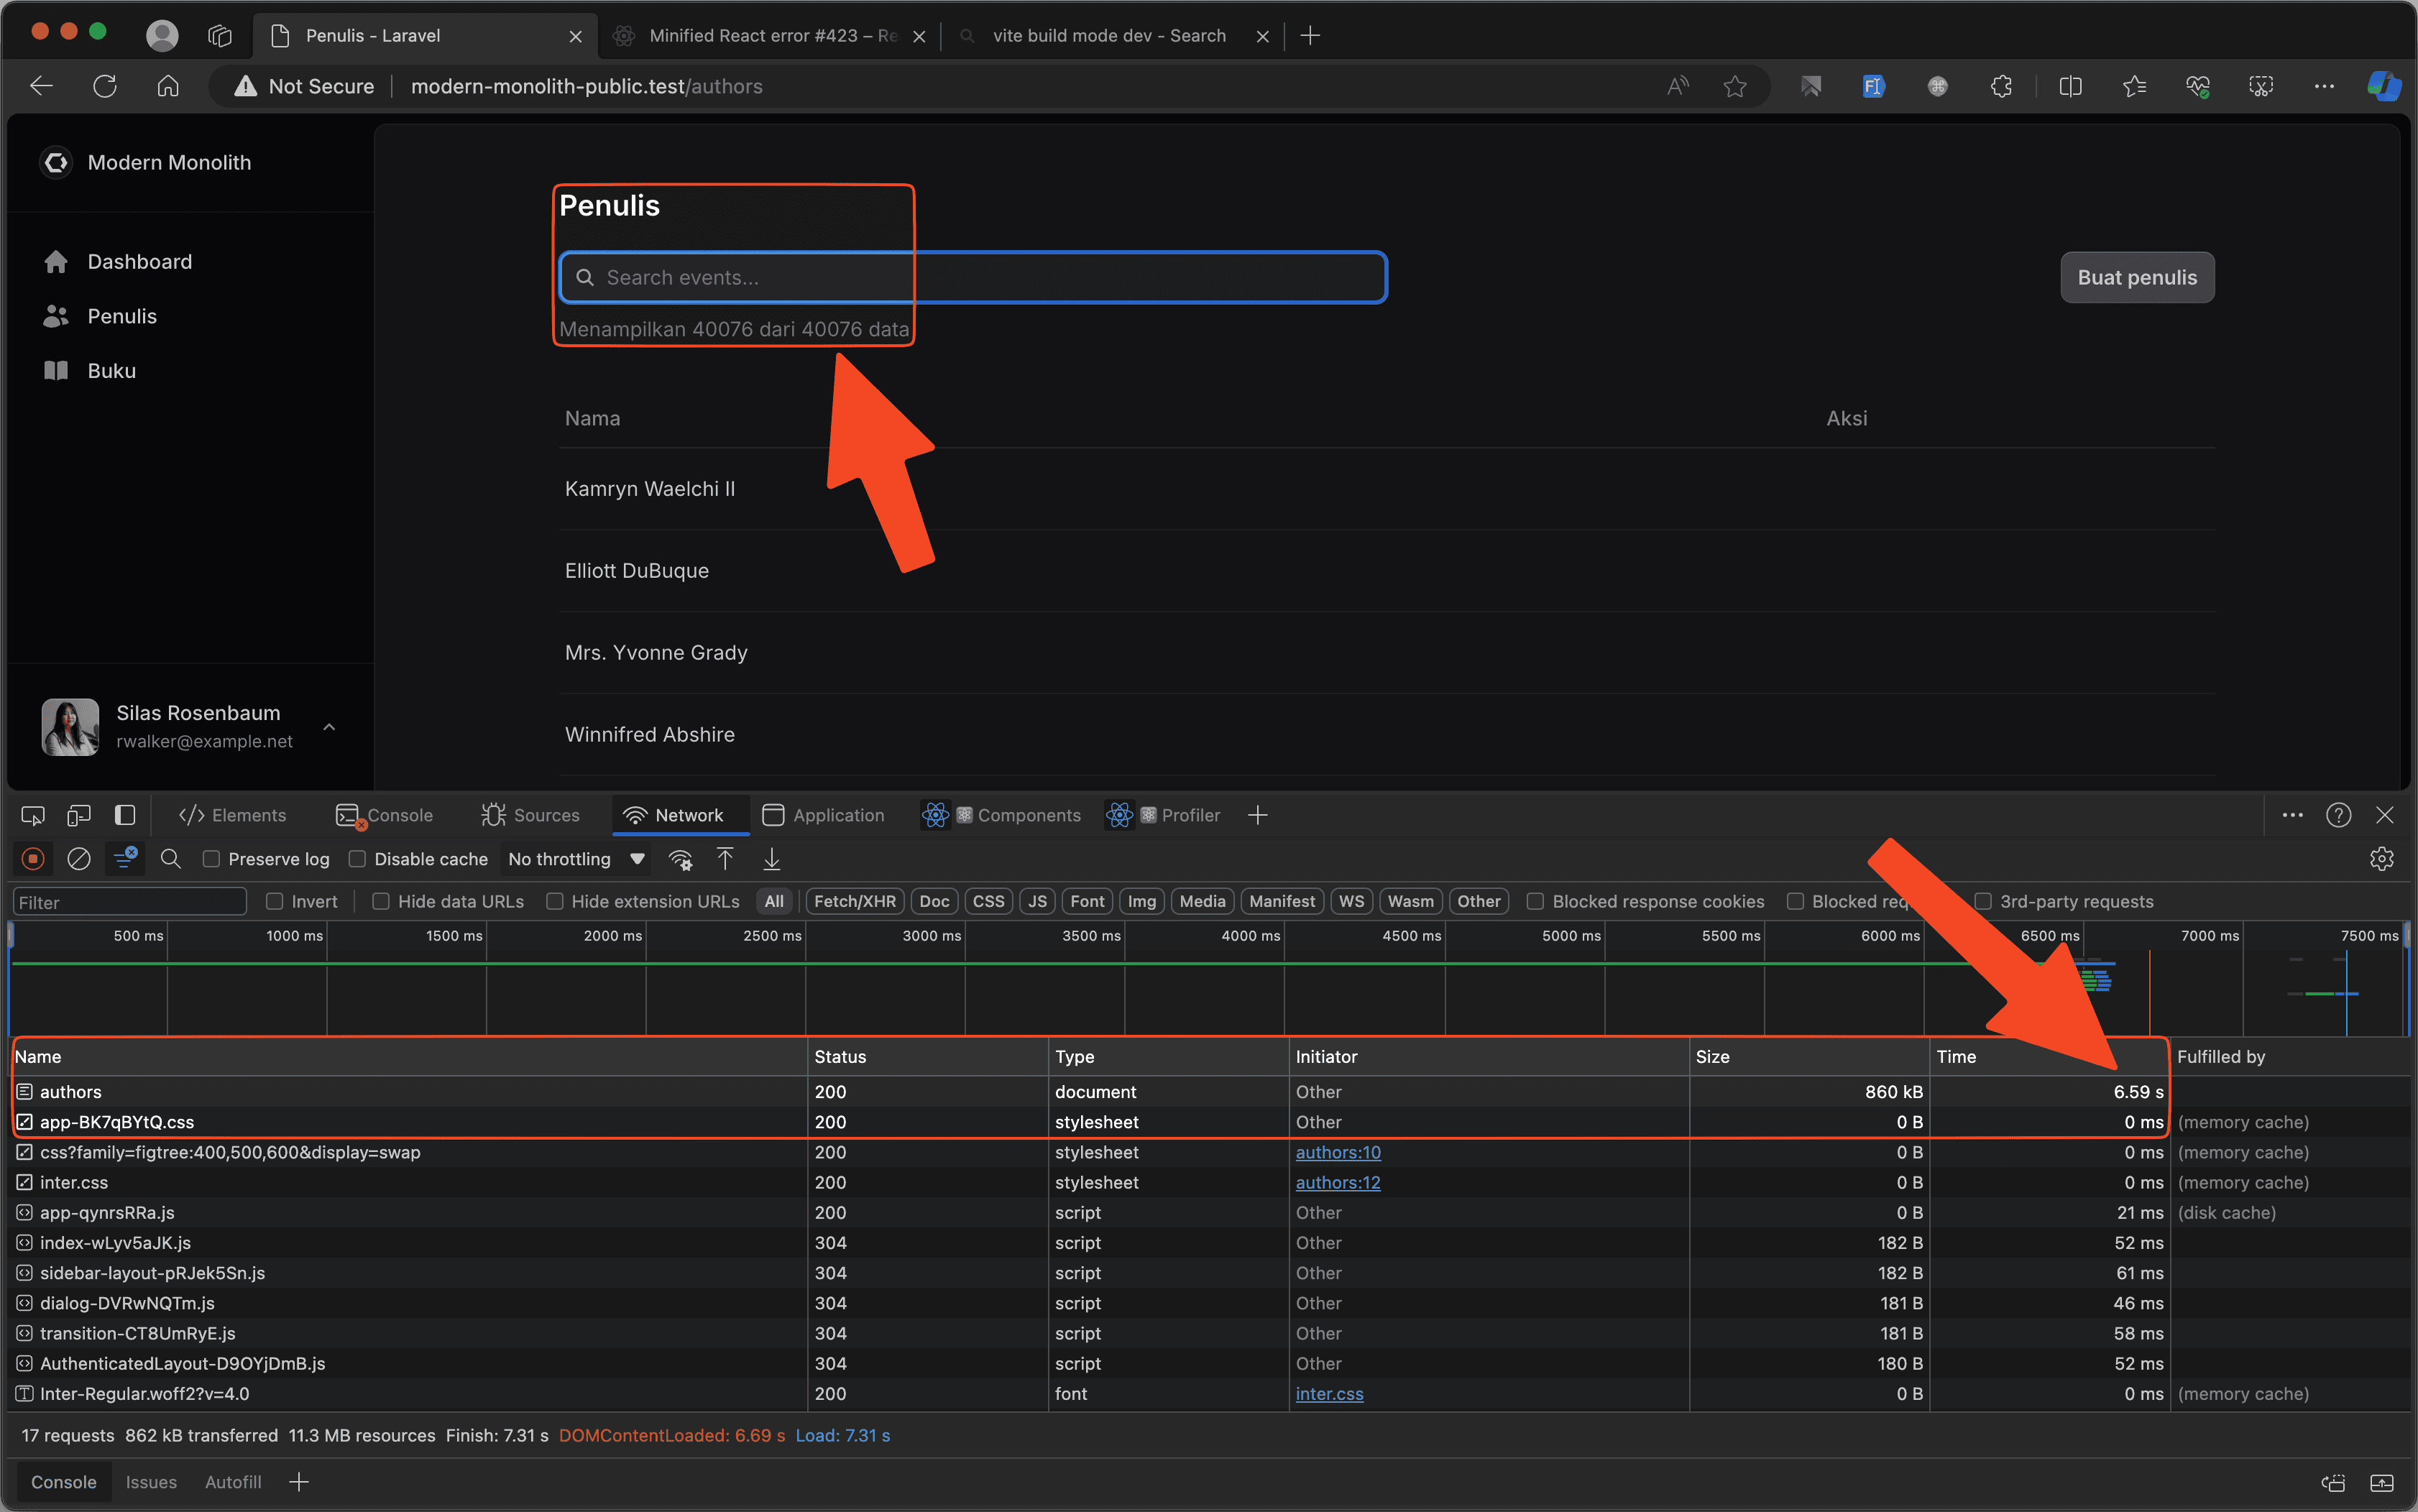2418x1512 pixels.
Task: Reload the page with the refresh icon
Action: tap(105, 86)
